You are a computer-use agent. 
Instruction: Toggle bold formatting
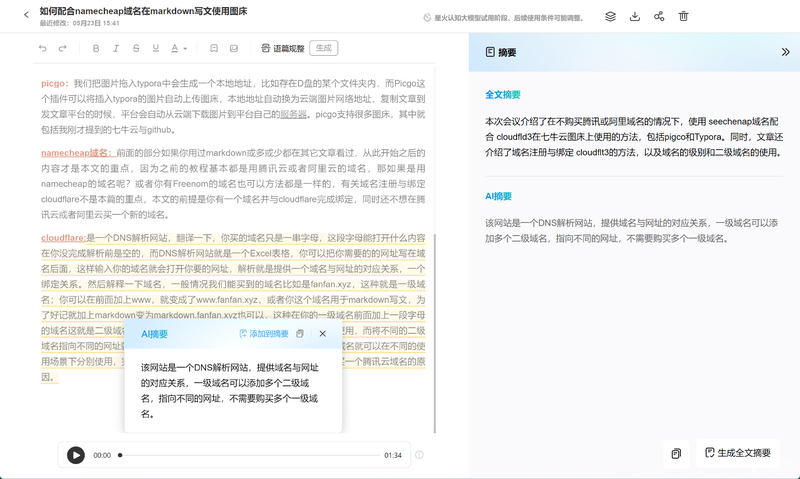point(96,48)
